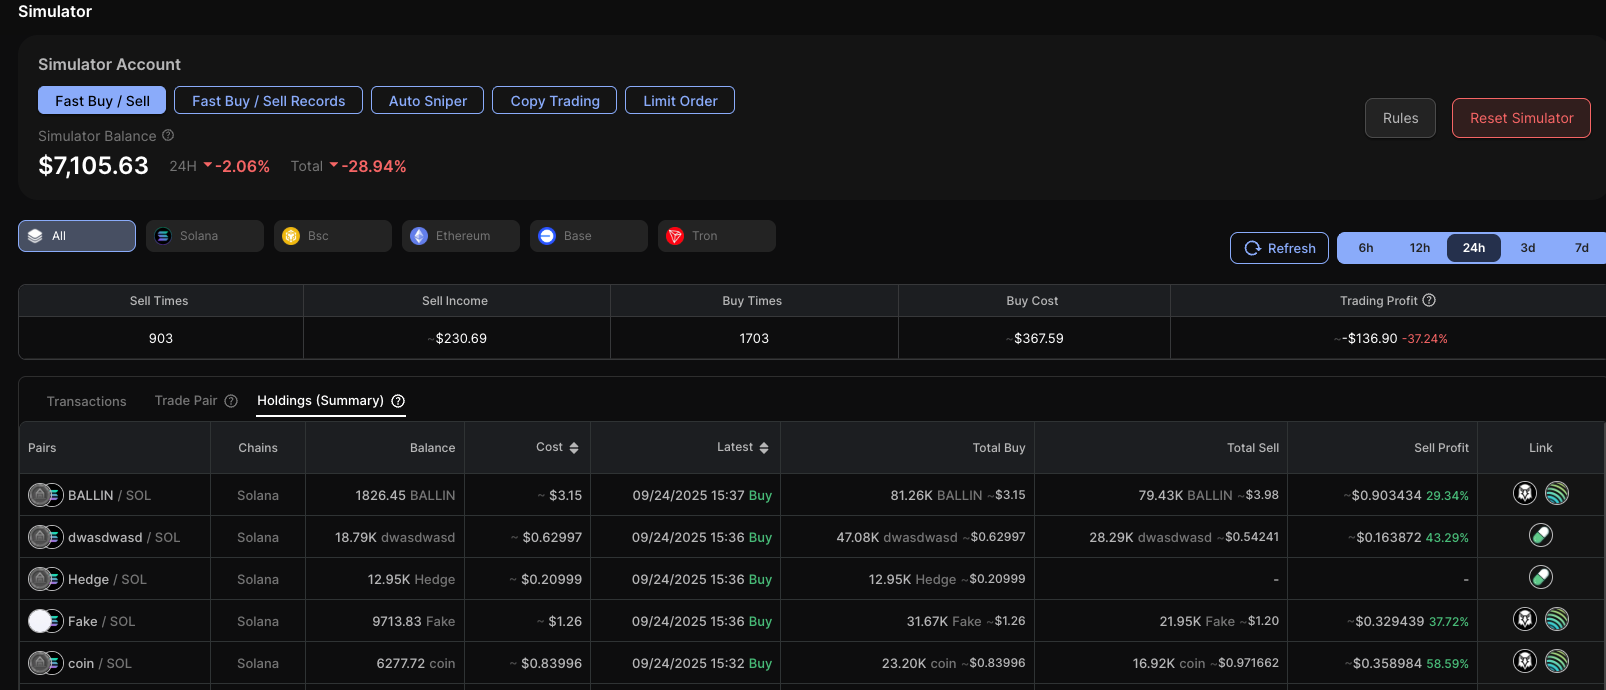Open the Auto Sniper tab
Screen dimensions: 1606x690
[x=428, y=100]
